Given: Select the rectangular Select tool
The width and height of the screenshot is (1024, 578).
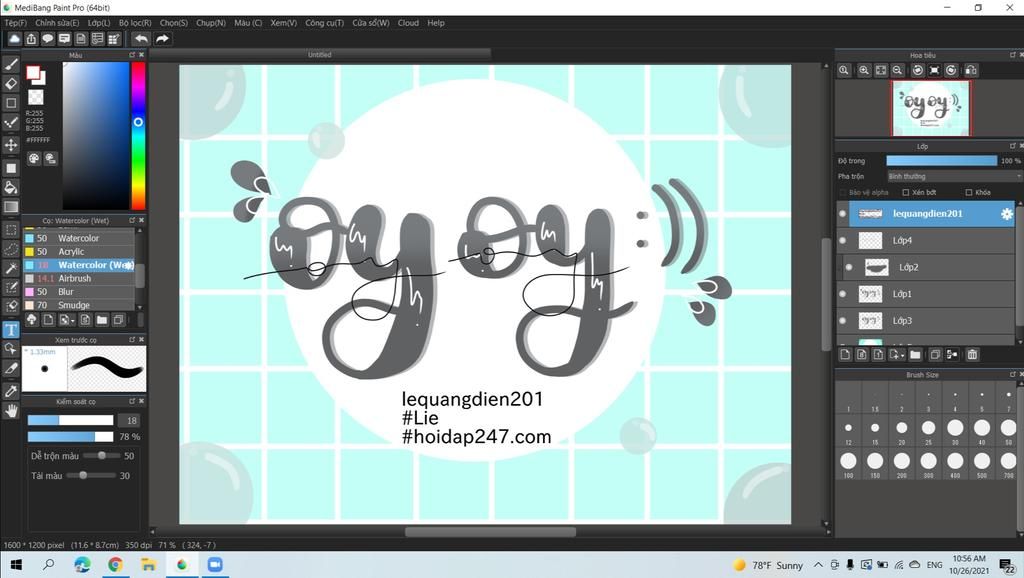Looking at the screenshot, I should pos(11,230).
